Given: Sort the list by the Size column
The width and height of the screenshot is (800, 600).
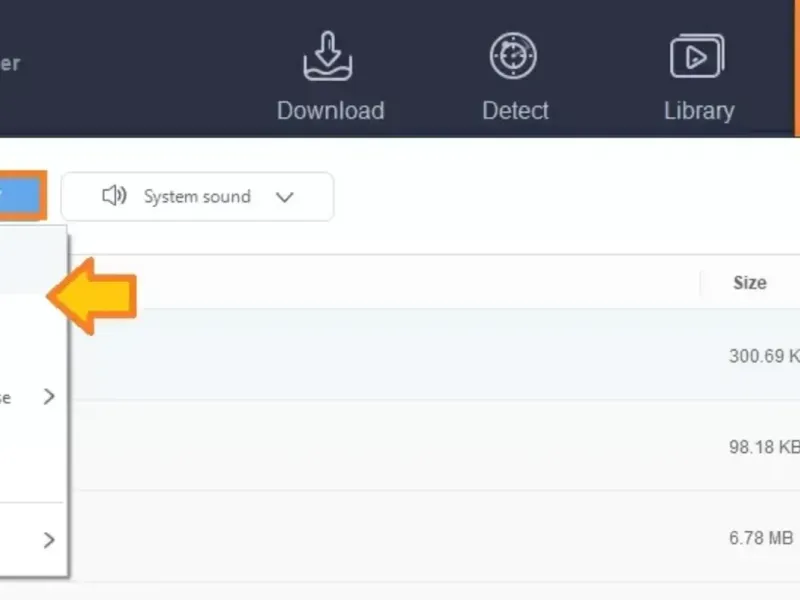Looking at the screenshot, I should [x=749, y=283].
